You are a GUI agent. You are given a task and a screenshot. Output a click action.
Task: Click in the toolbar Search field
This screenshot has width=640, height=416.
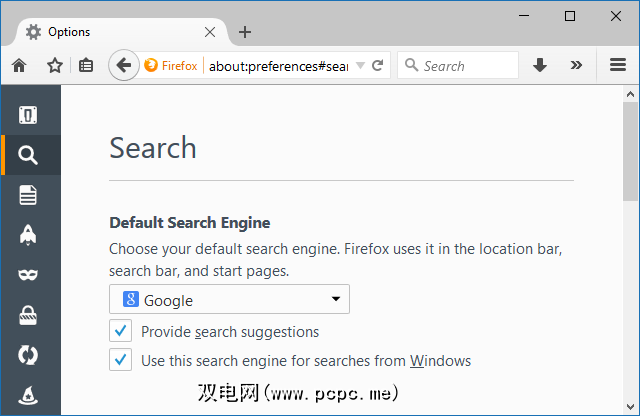tap(465, 66)
